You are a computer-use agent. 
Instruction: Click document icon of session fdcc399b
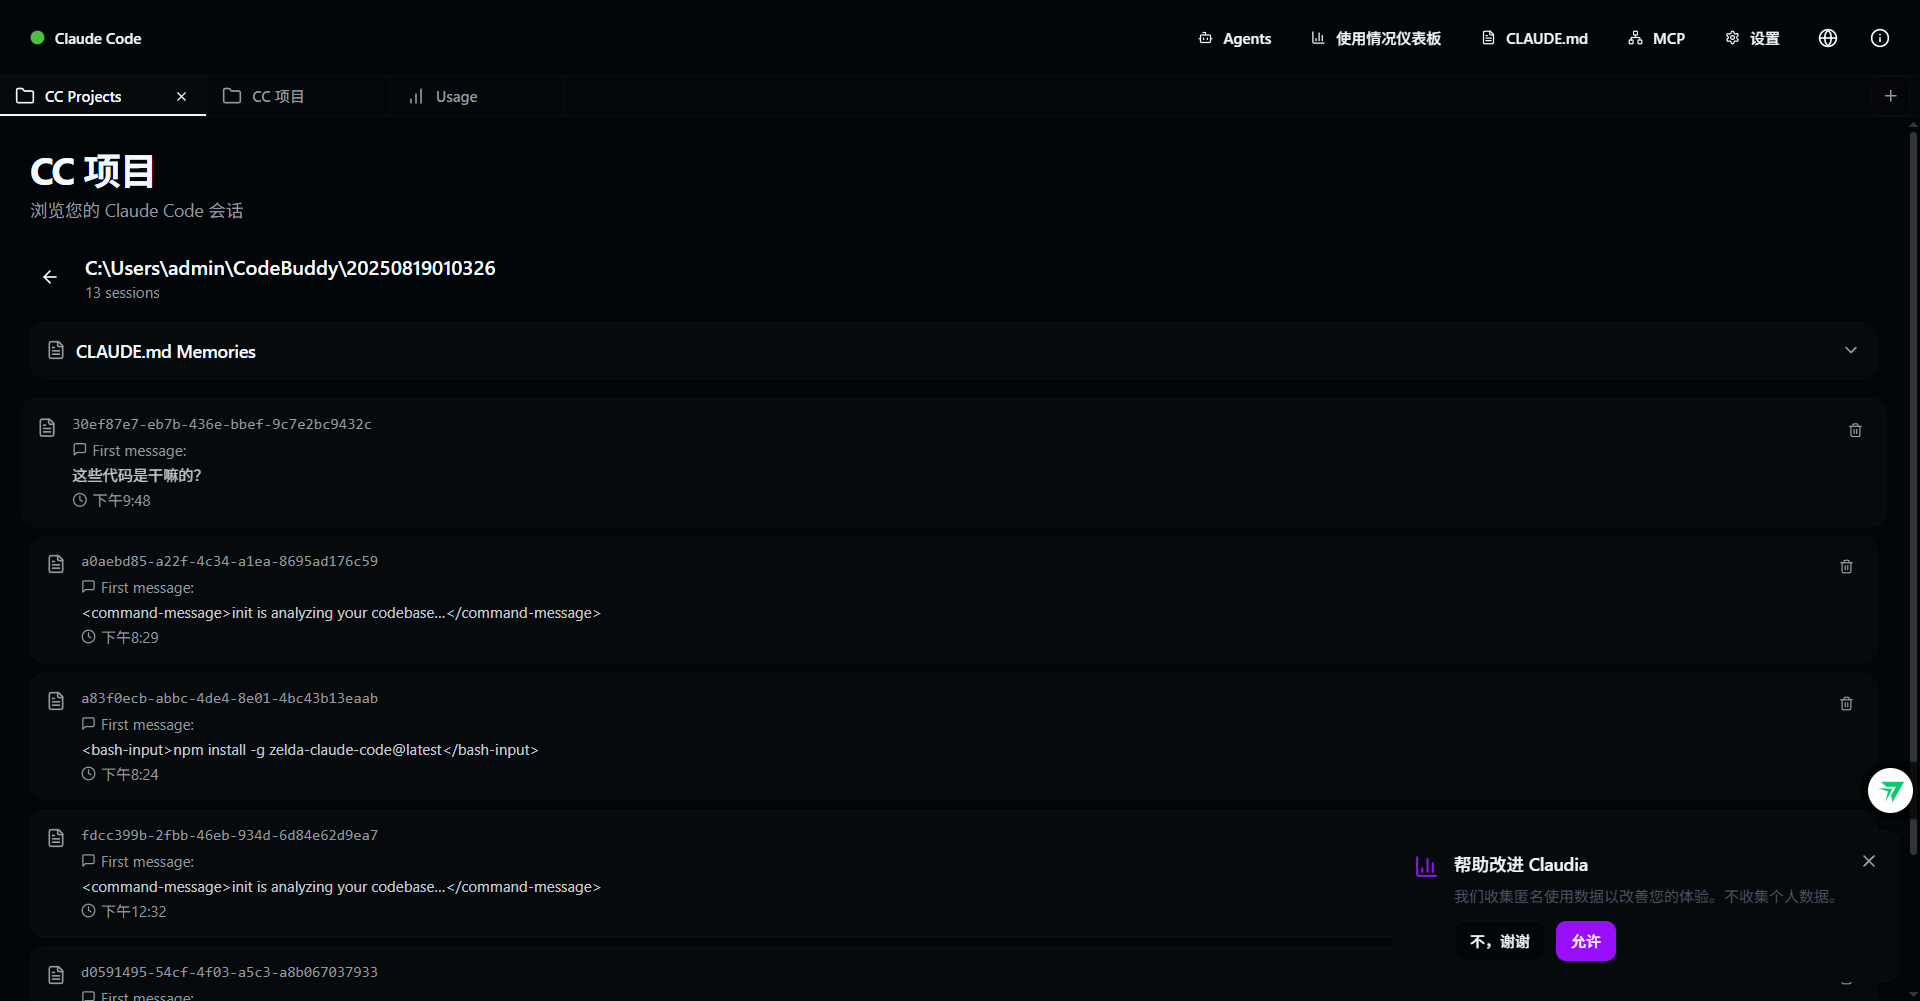tap(56, 839)
